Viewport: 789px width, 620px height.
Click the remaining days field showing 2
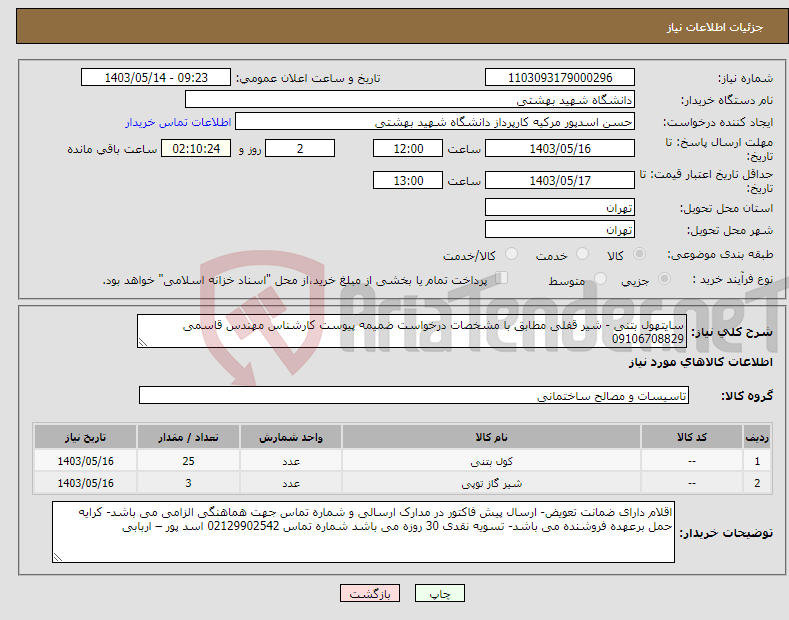(300, 148)
